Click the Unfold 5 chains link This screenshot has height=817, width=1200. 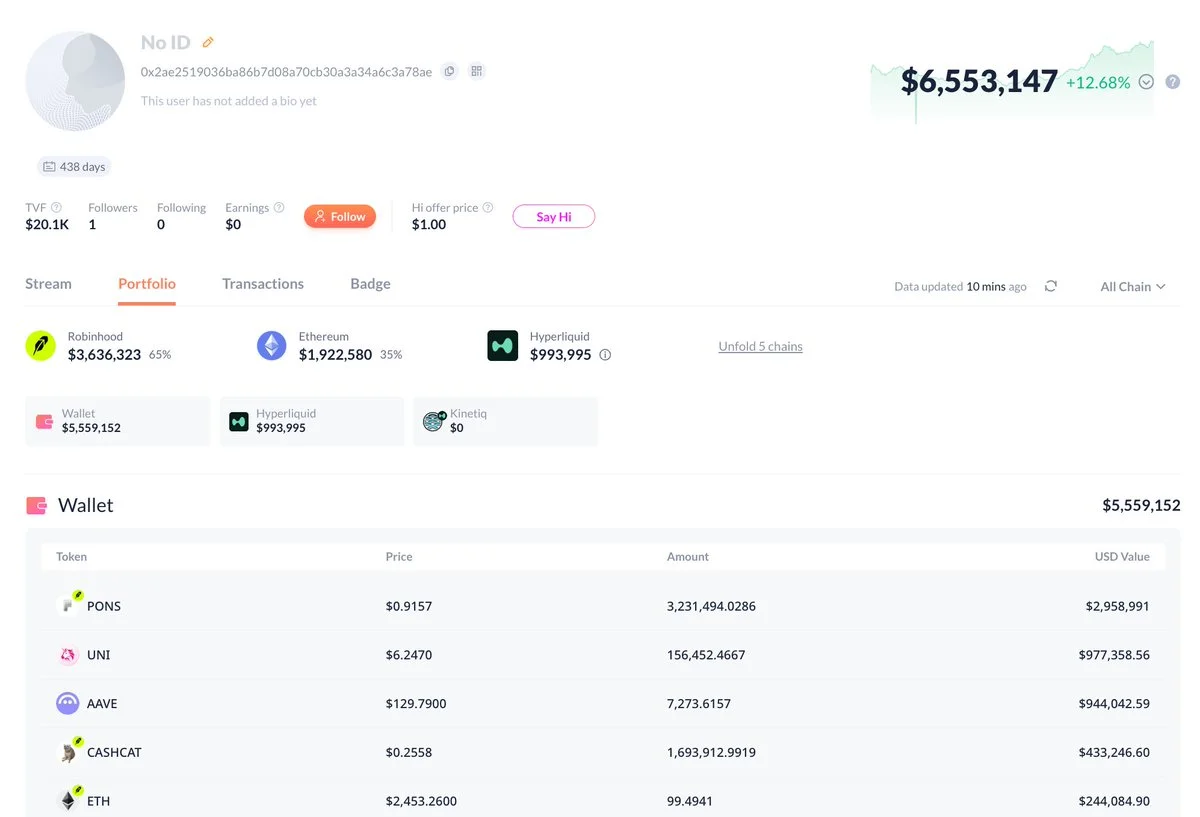coord(760,346)
